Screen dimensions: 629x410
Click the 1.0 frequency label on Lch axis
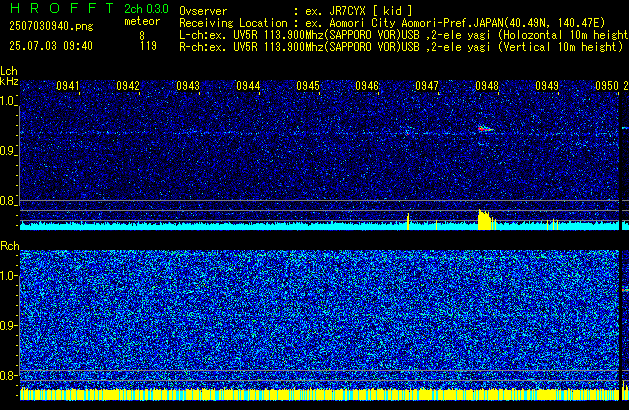coord(8,101)
